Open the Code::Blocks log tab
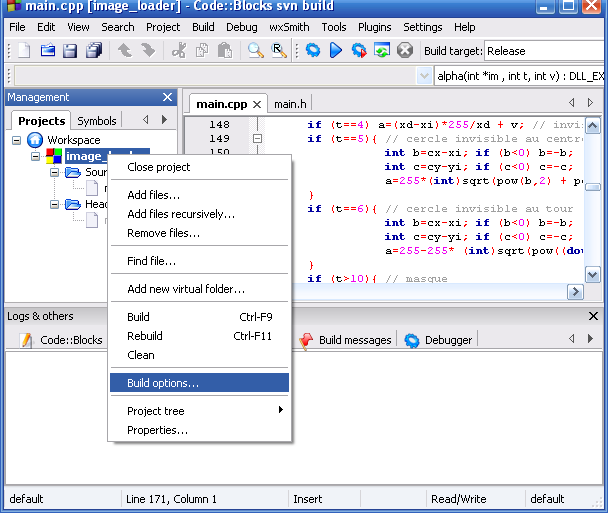The image size is (608, 513). point(62,340)
